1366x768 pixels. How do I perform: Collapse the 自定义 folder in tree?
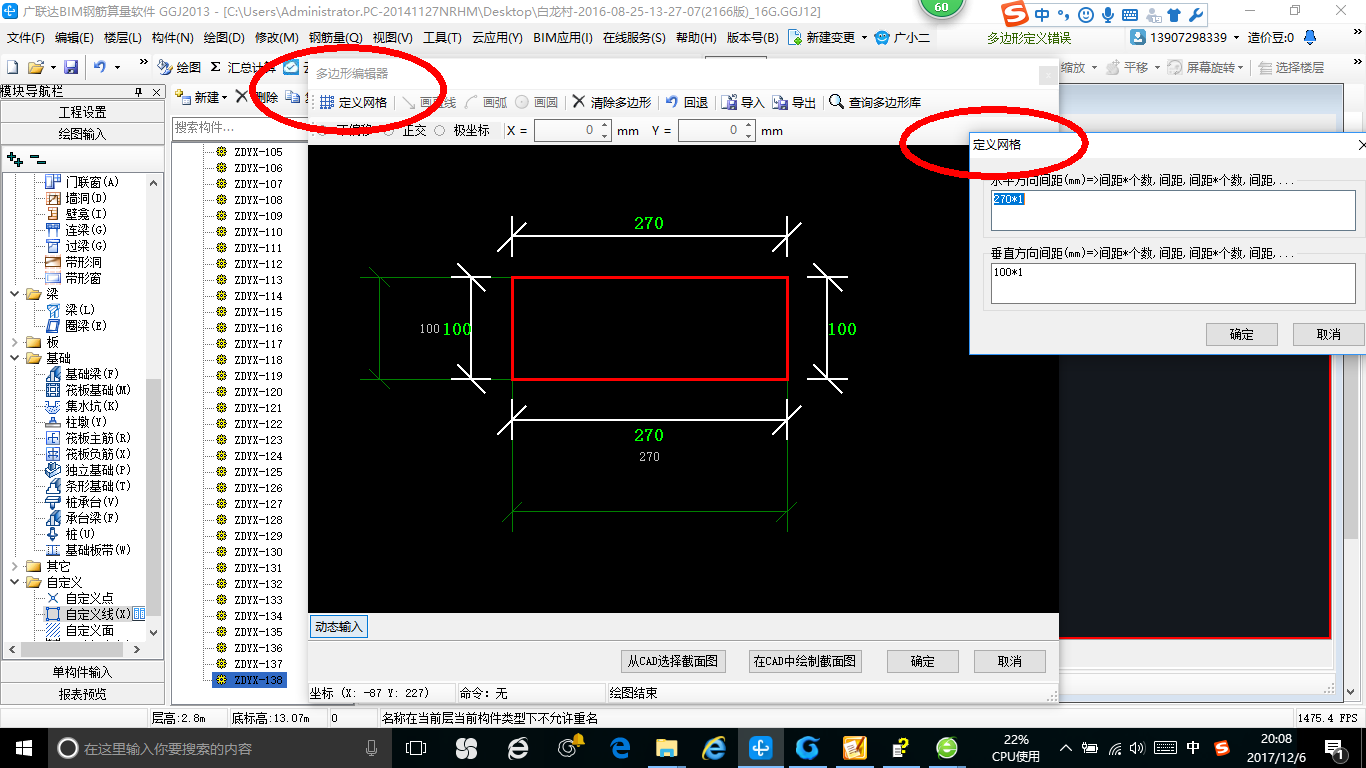pyautogui.click(x=15, y=582)
